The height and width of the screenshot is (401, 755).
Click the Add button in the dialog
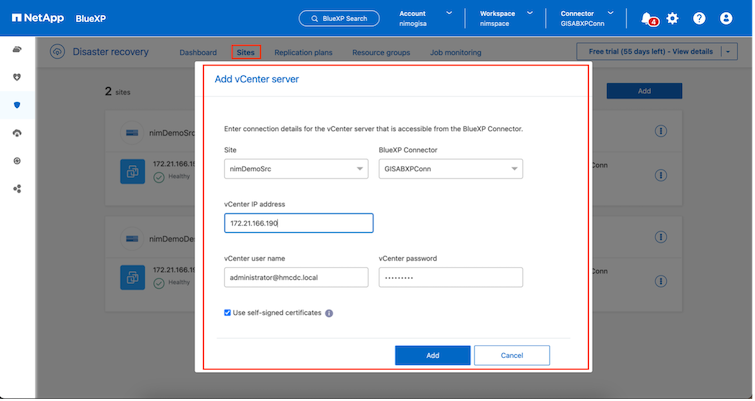(432, 355)
